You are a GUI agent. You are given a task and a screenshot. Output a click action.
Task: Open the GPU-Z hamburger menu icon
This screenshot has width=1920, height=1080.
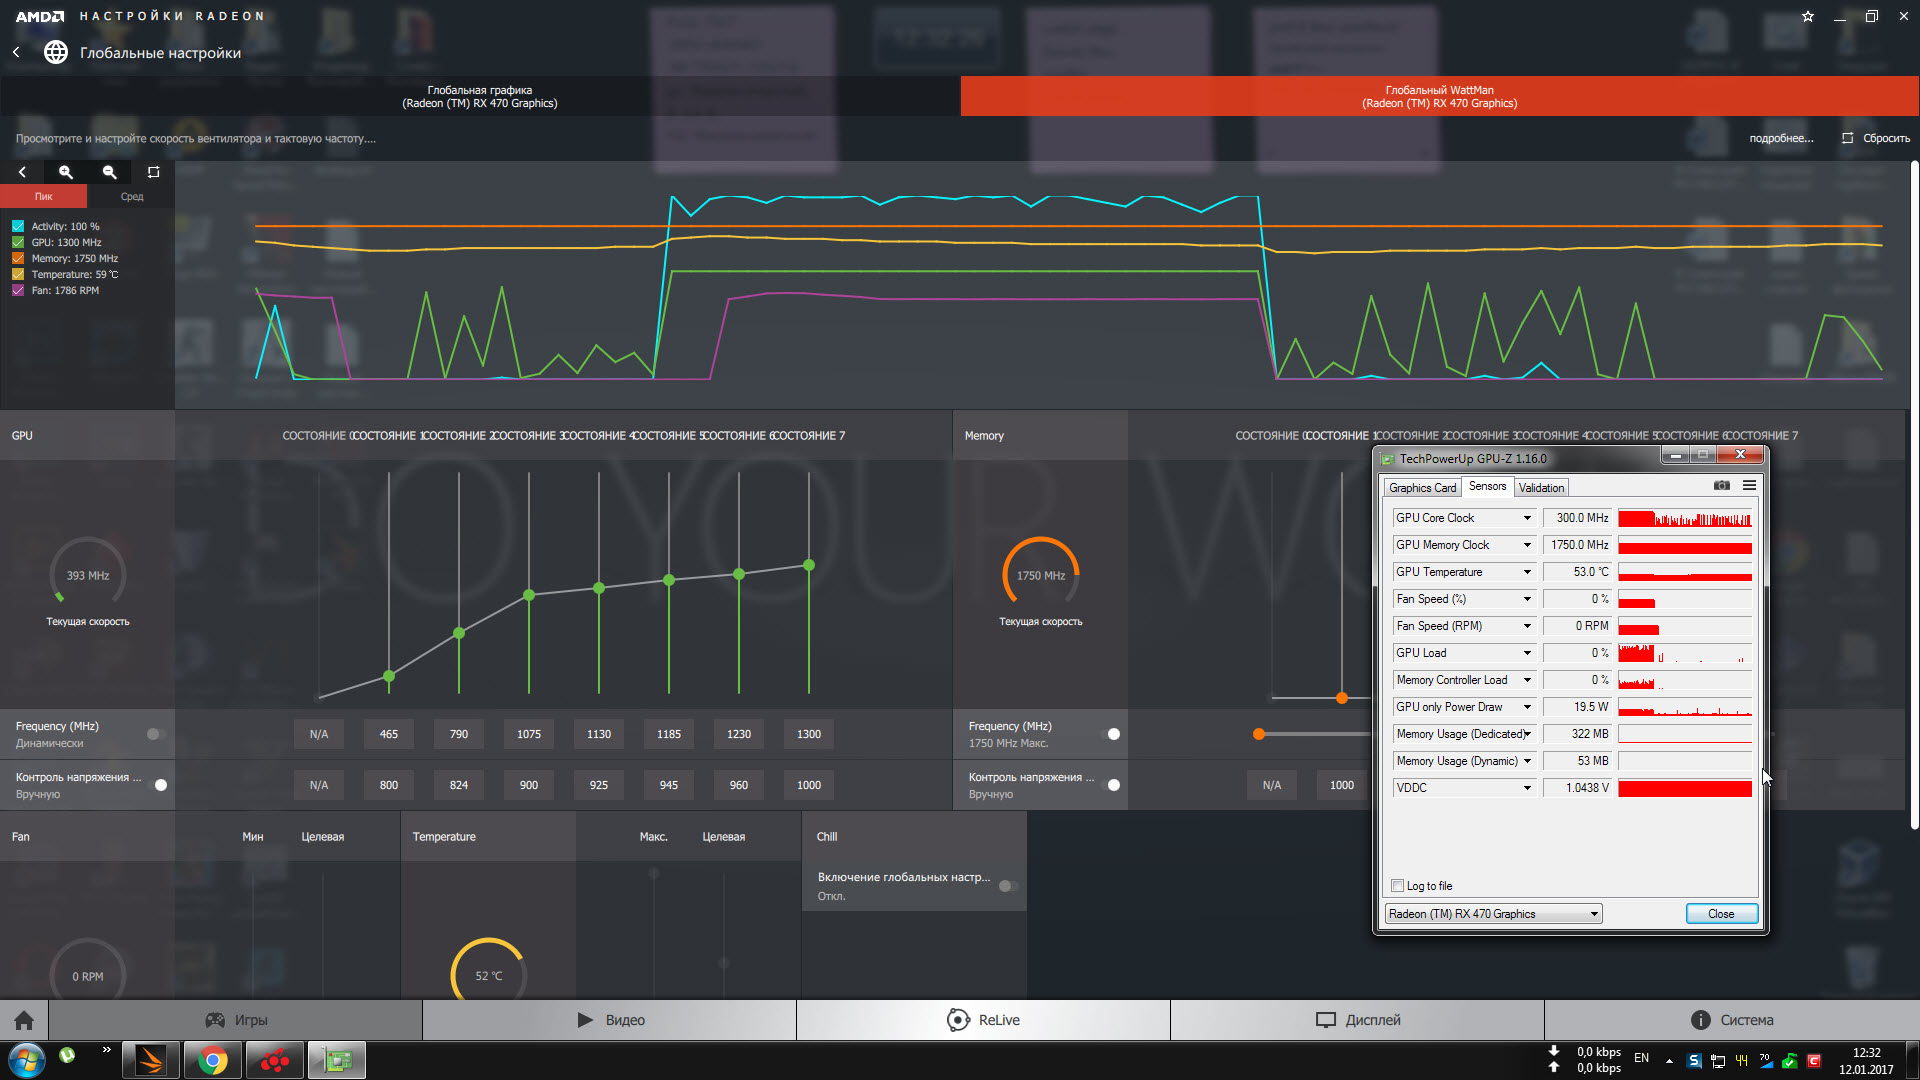pyautogui.click(x=1749, y=485)
